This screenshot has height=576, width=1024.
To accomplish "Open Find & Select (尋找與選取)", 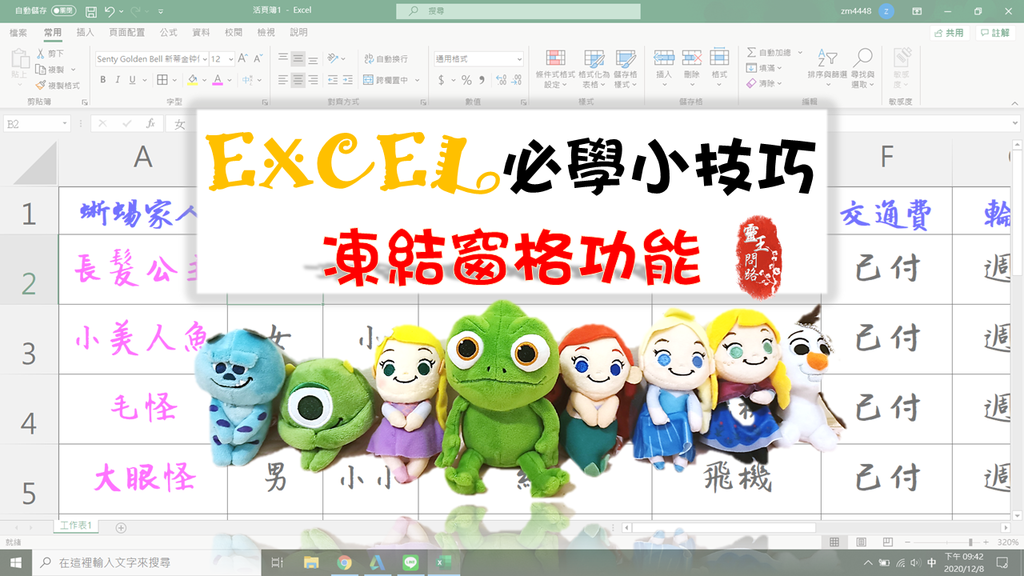I will coord(863,67).
